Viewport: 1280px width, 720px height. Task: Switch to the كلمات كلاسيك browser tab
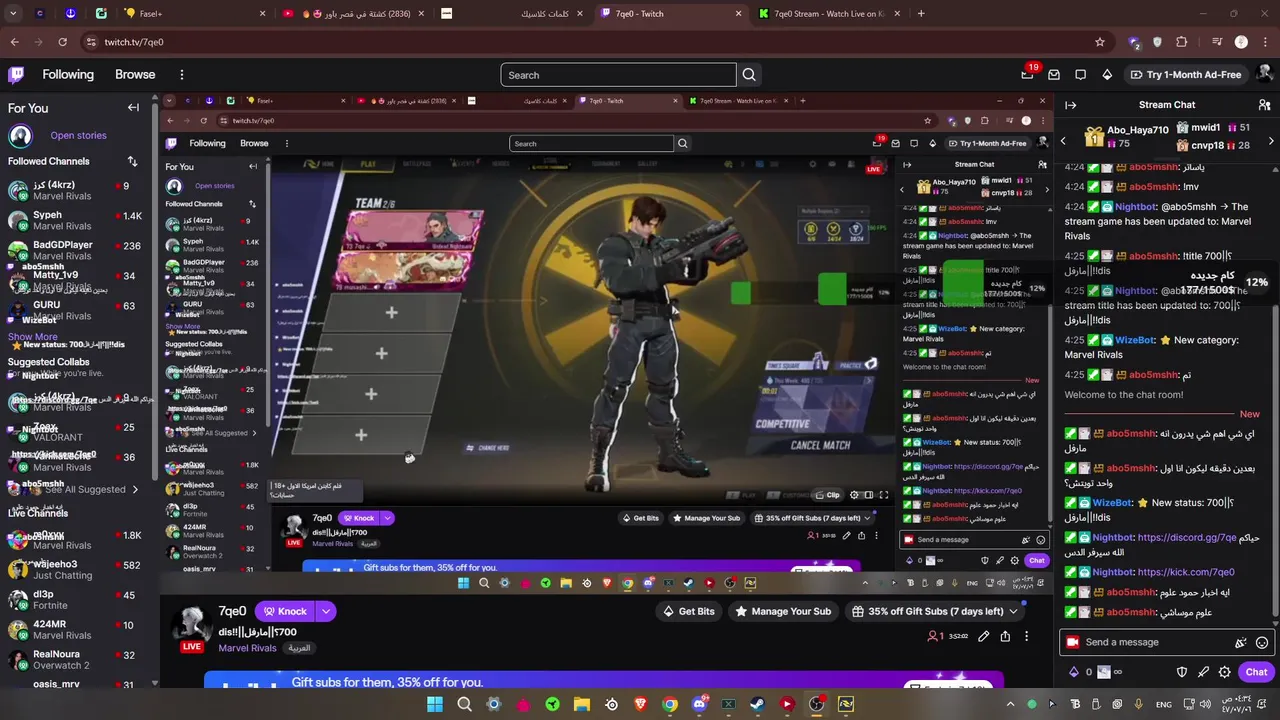coord(513,14)
